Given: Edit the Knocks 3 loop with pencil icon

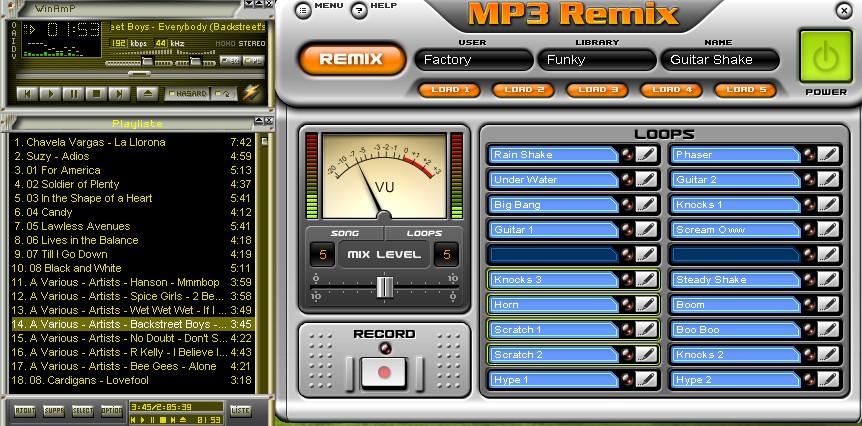Looking at the screenshot, I should coord(646,280).
